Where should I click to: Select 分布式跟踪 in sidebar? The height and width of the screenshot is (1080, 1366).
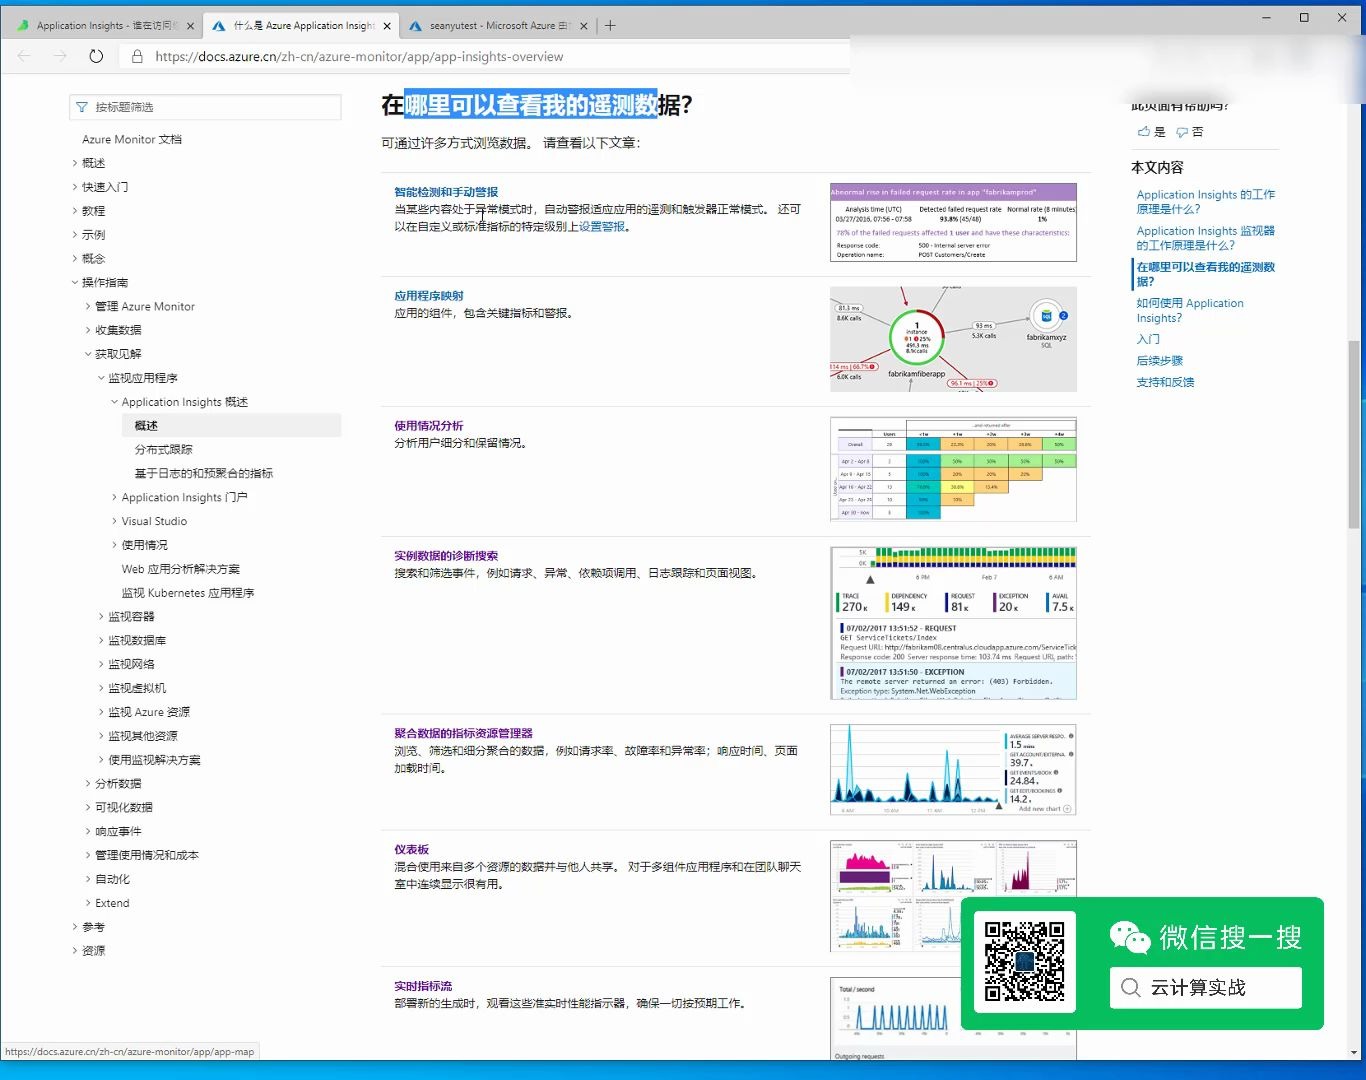[164, 450]
